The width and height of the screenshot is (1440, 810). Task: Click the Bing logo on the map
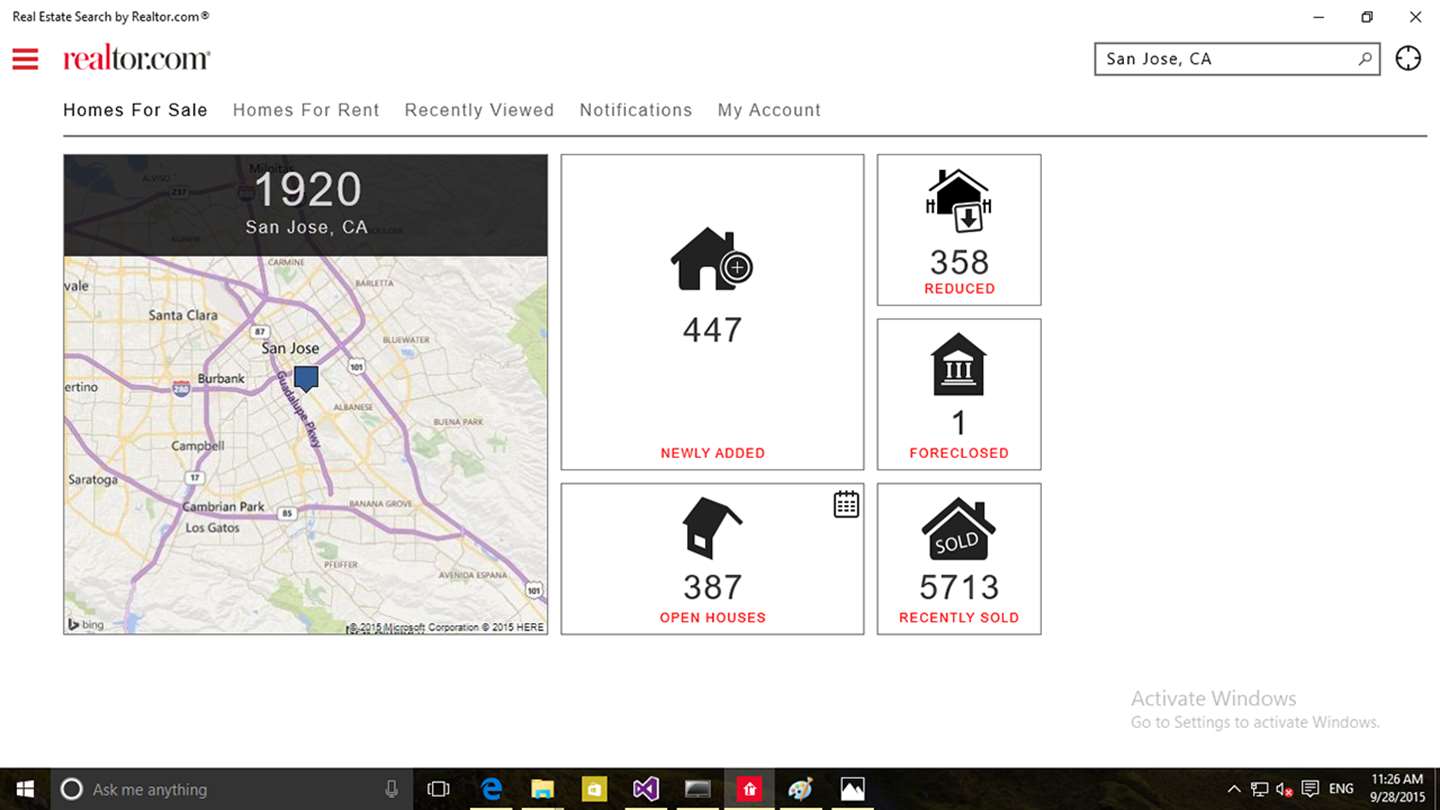click(x=86, y=625)
